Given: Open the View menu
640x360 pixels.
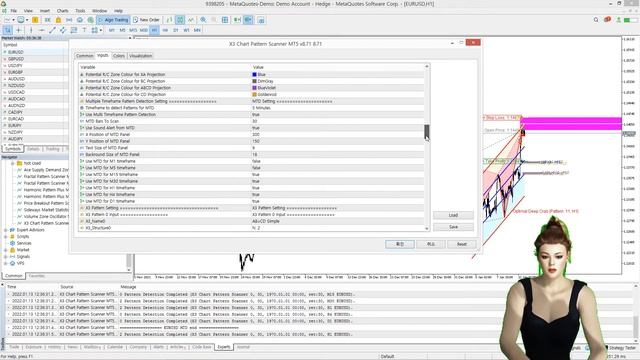Looking at the screenshot, I should 29,11.
